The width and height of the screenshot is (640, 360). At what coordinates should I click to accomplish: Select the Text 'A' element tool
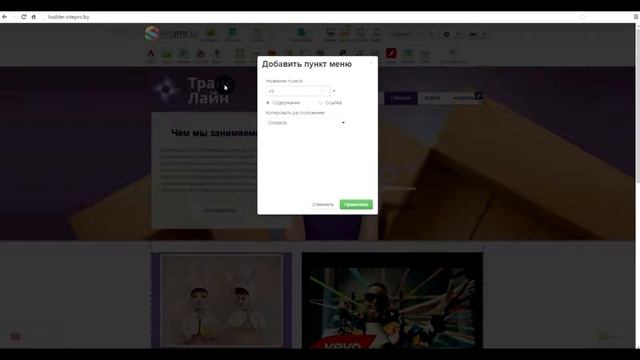tap(151, 55)
